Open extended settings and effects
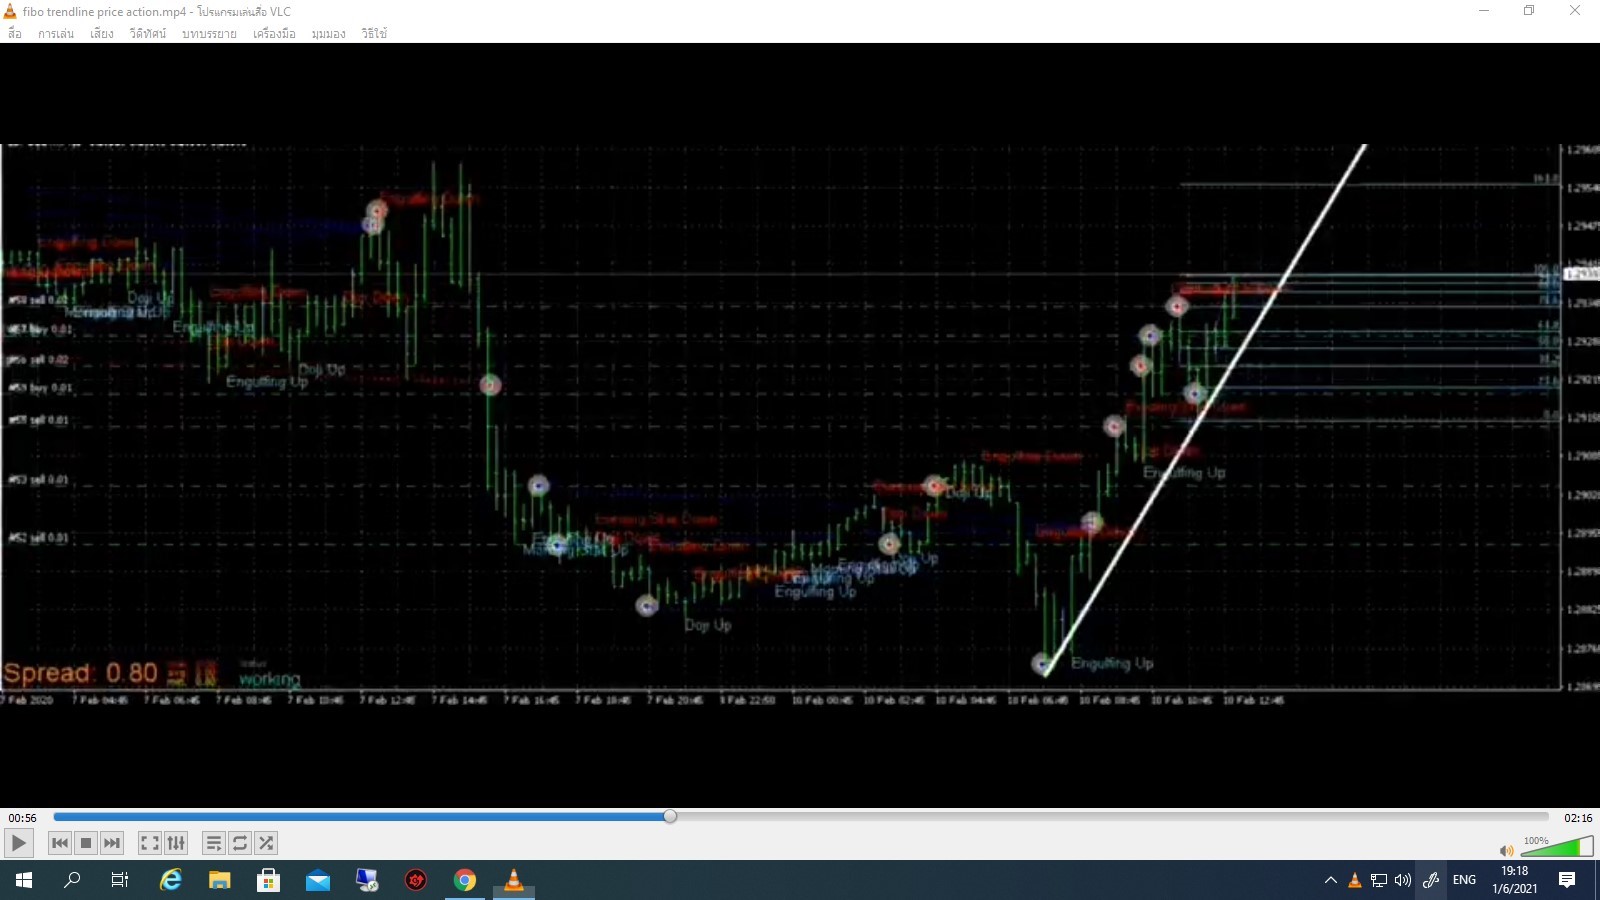This screenshot has height=900, width=1600. 176,843
